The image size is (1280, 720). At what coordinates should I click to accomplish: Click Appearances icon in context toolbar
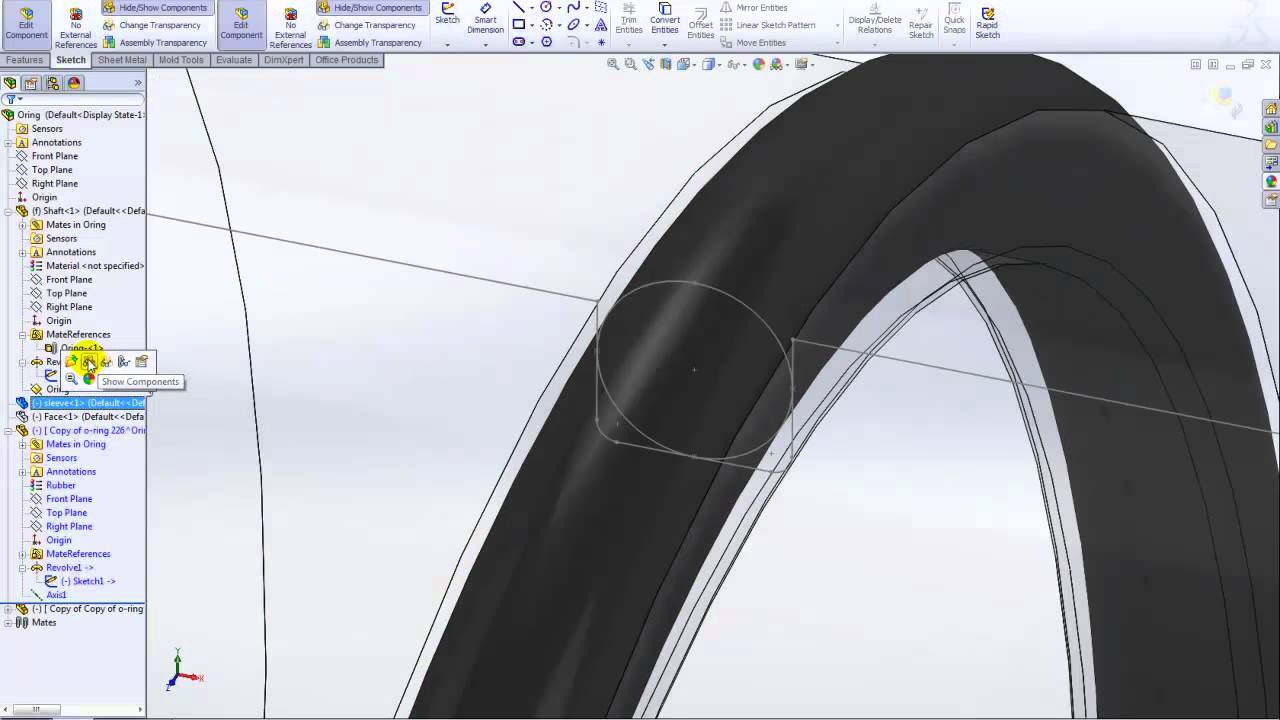89,379
